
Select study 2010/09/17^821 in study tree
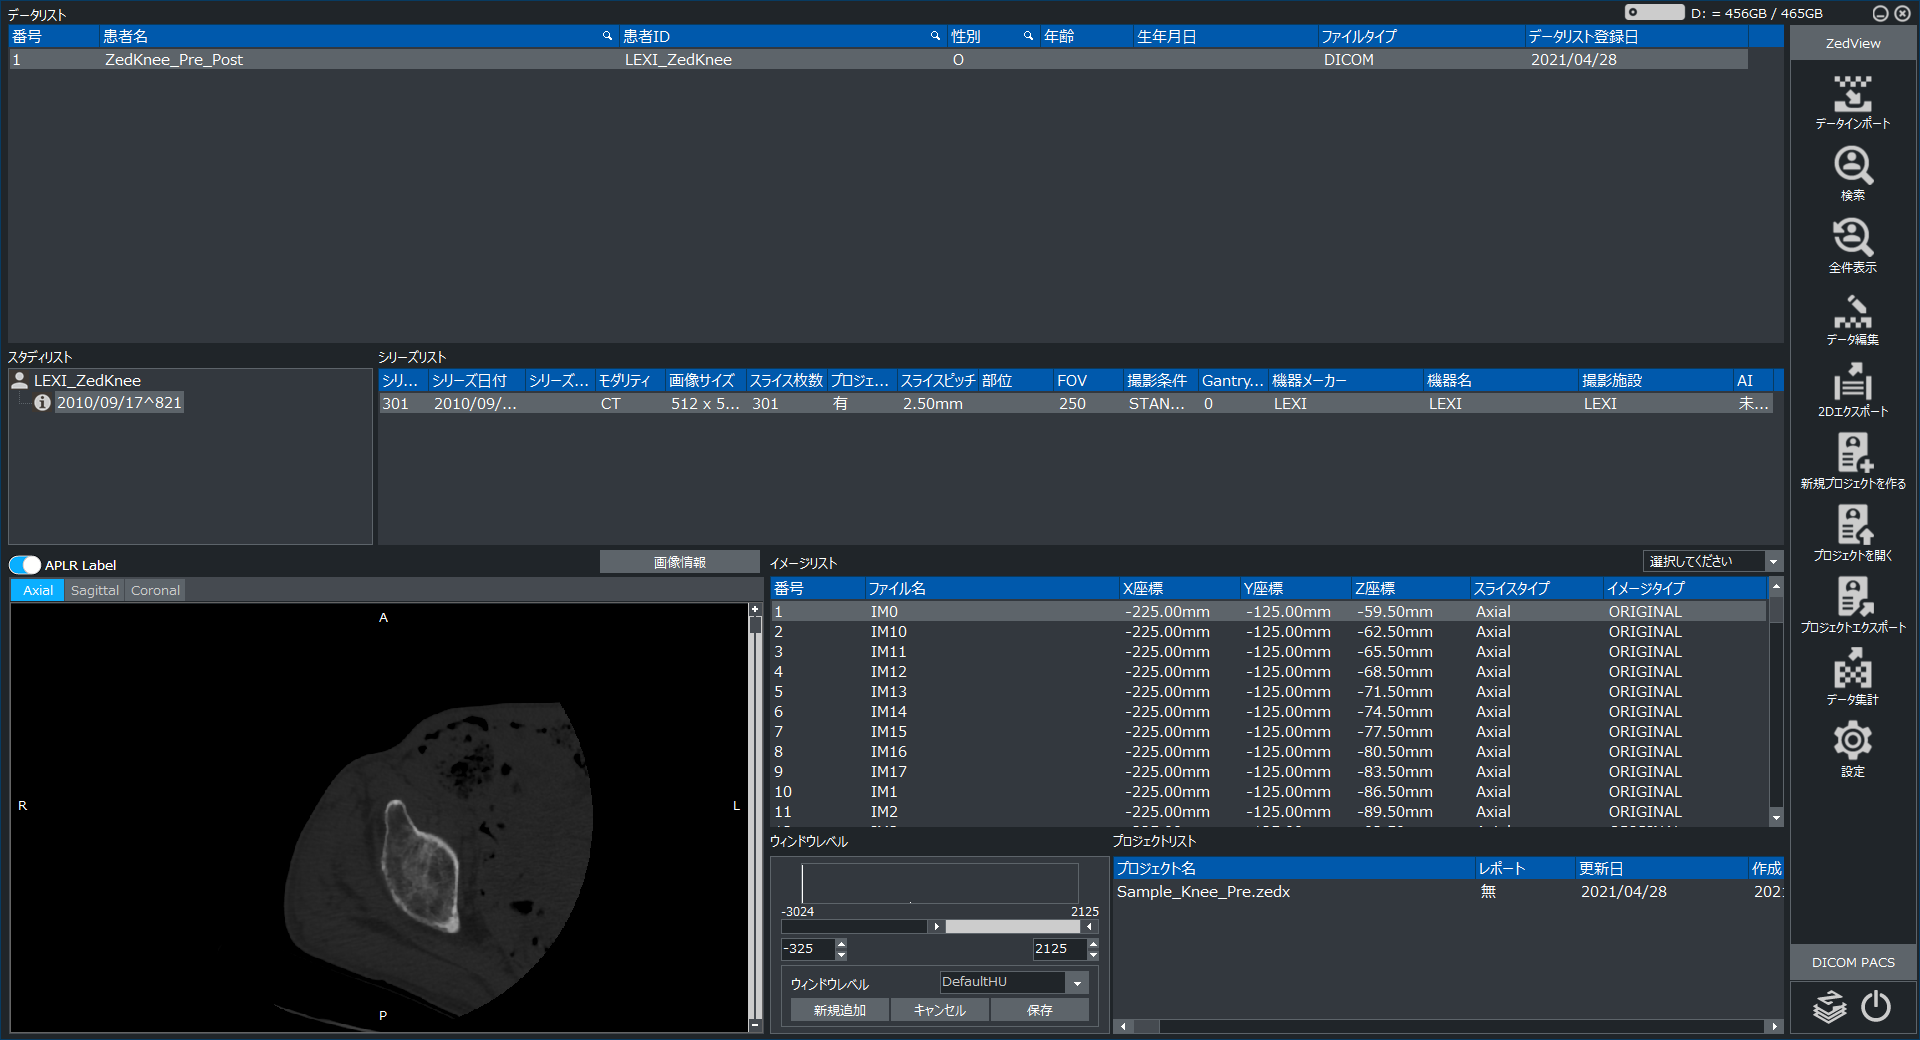tap(119, 402)
